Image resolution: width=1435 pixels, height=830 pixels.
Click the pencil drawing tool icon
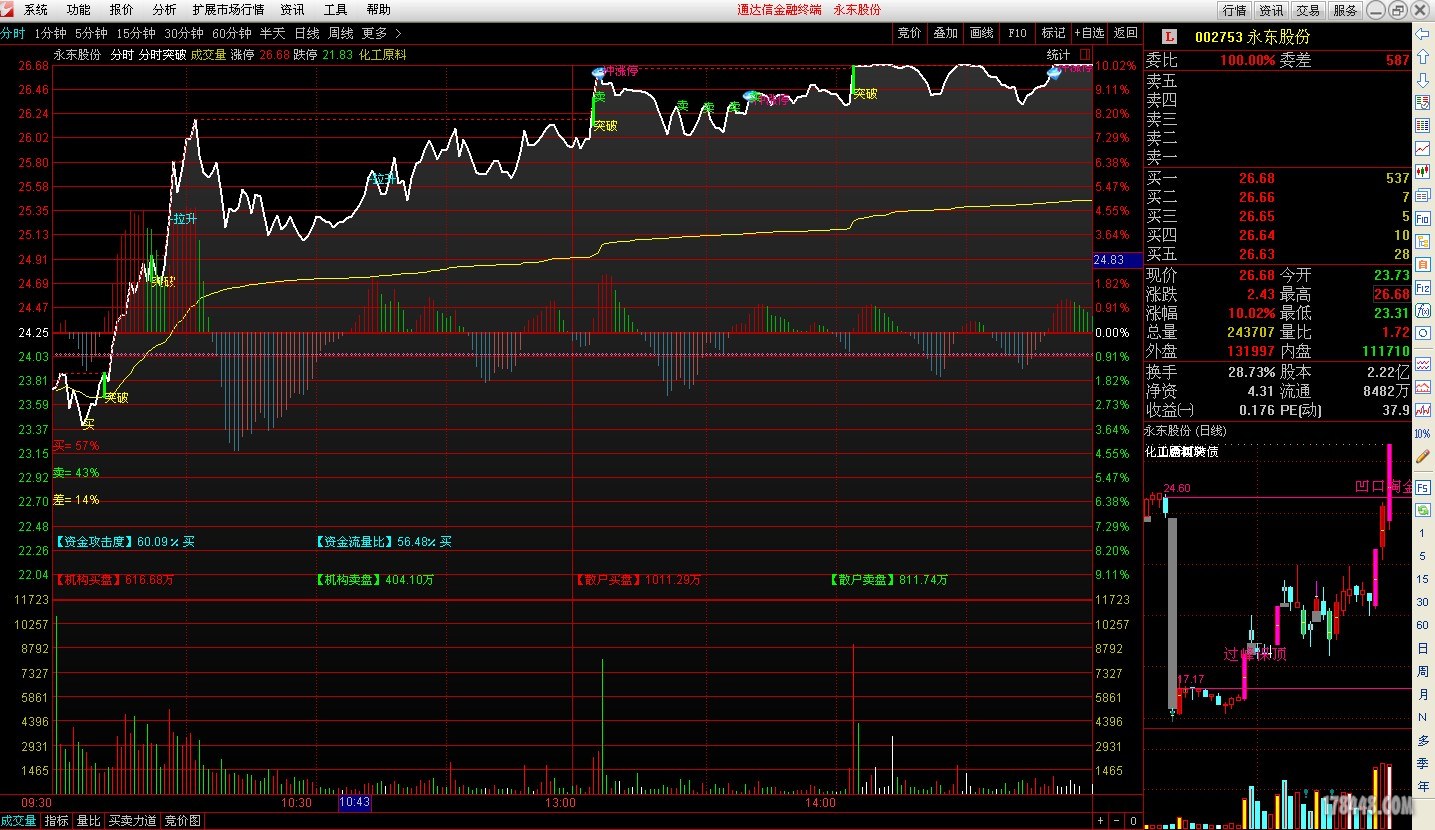click(1422, 456)
